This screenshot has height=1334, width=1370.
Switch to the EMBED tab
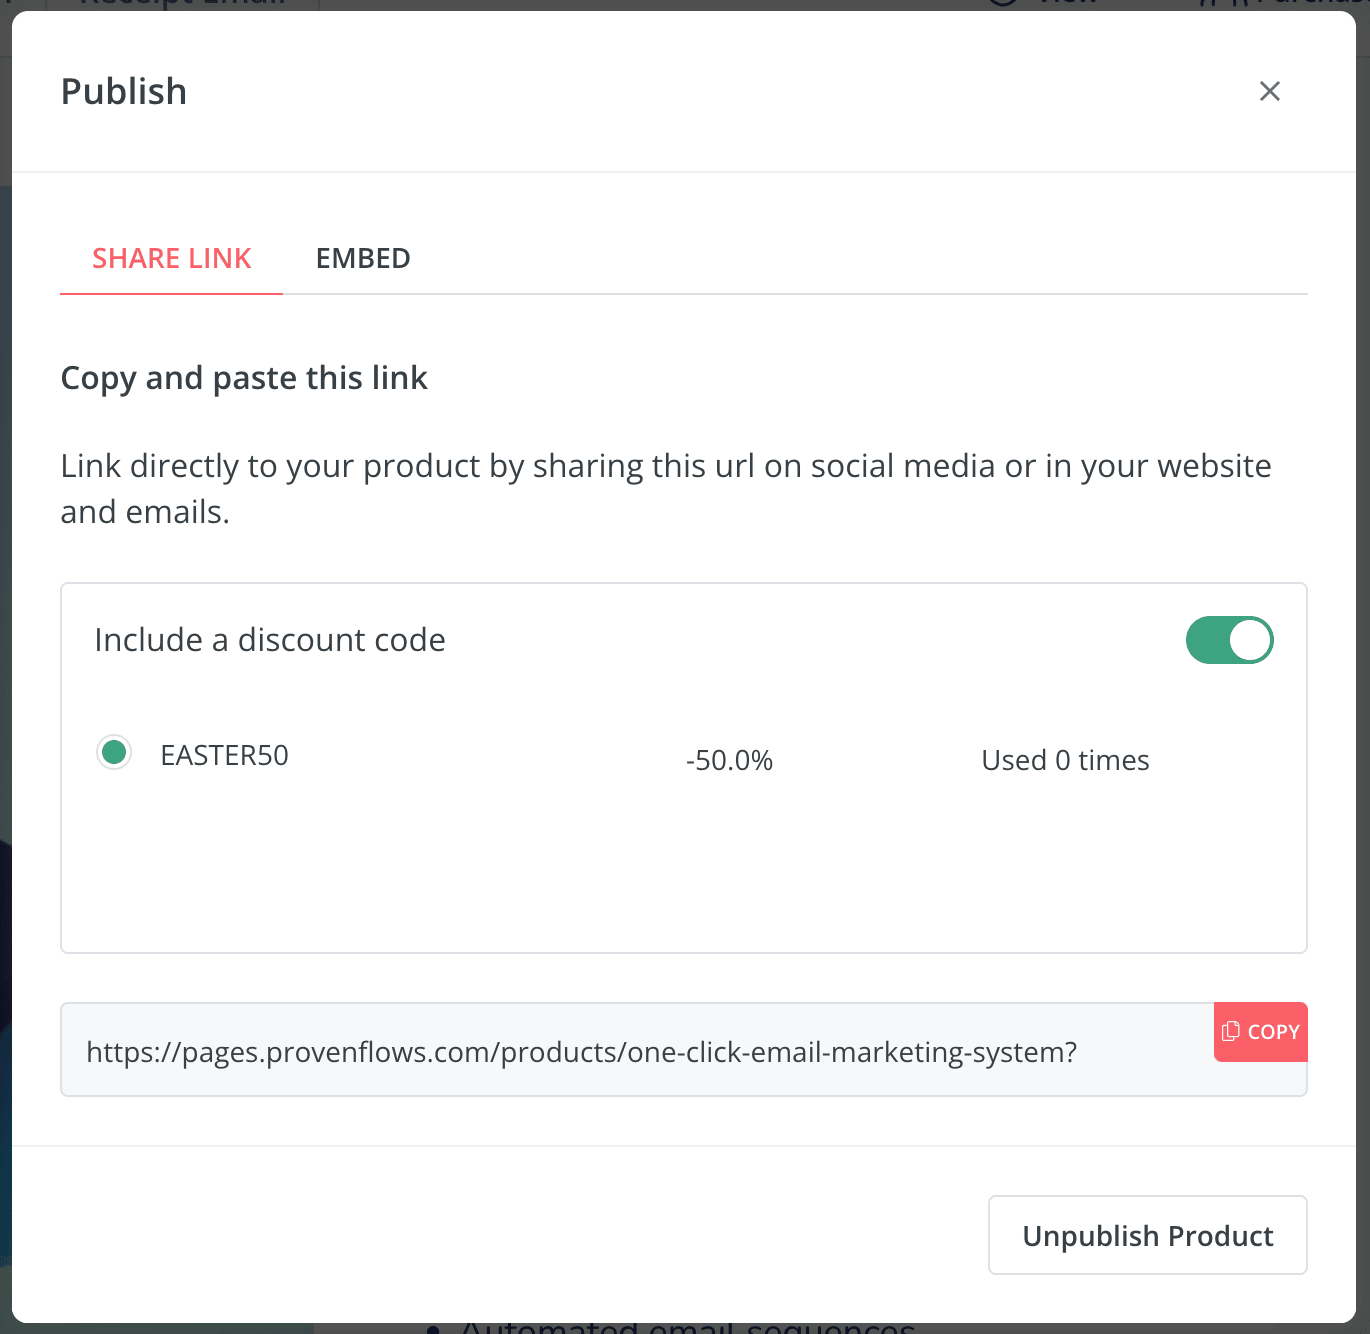pyautogui.click(x=363, y=258)
